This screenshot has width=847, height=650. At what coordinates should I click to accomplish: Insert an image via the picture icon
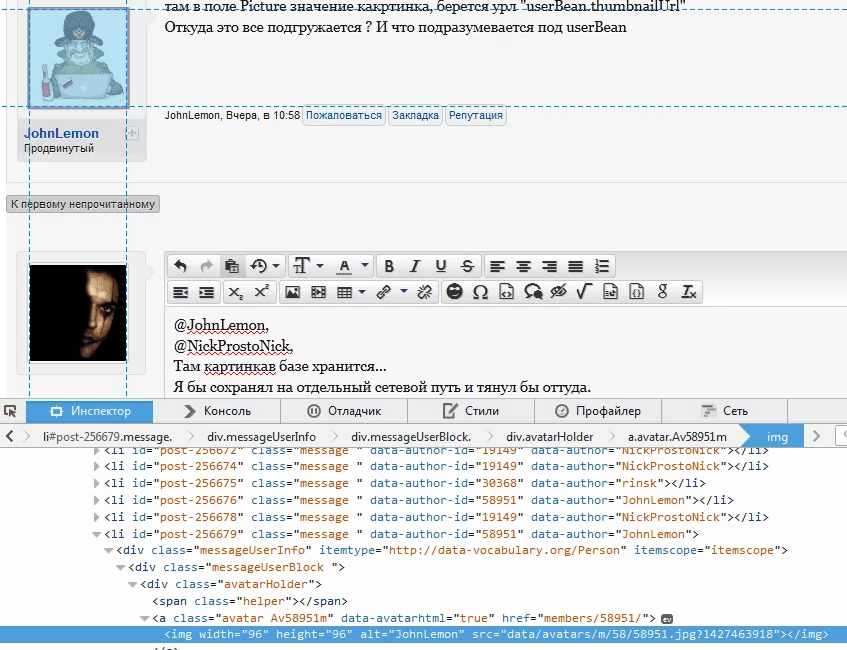click(x=292, y=293)
